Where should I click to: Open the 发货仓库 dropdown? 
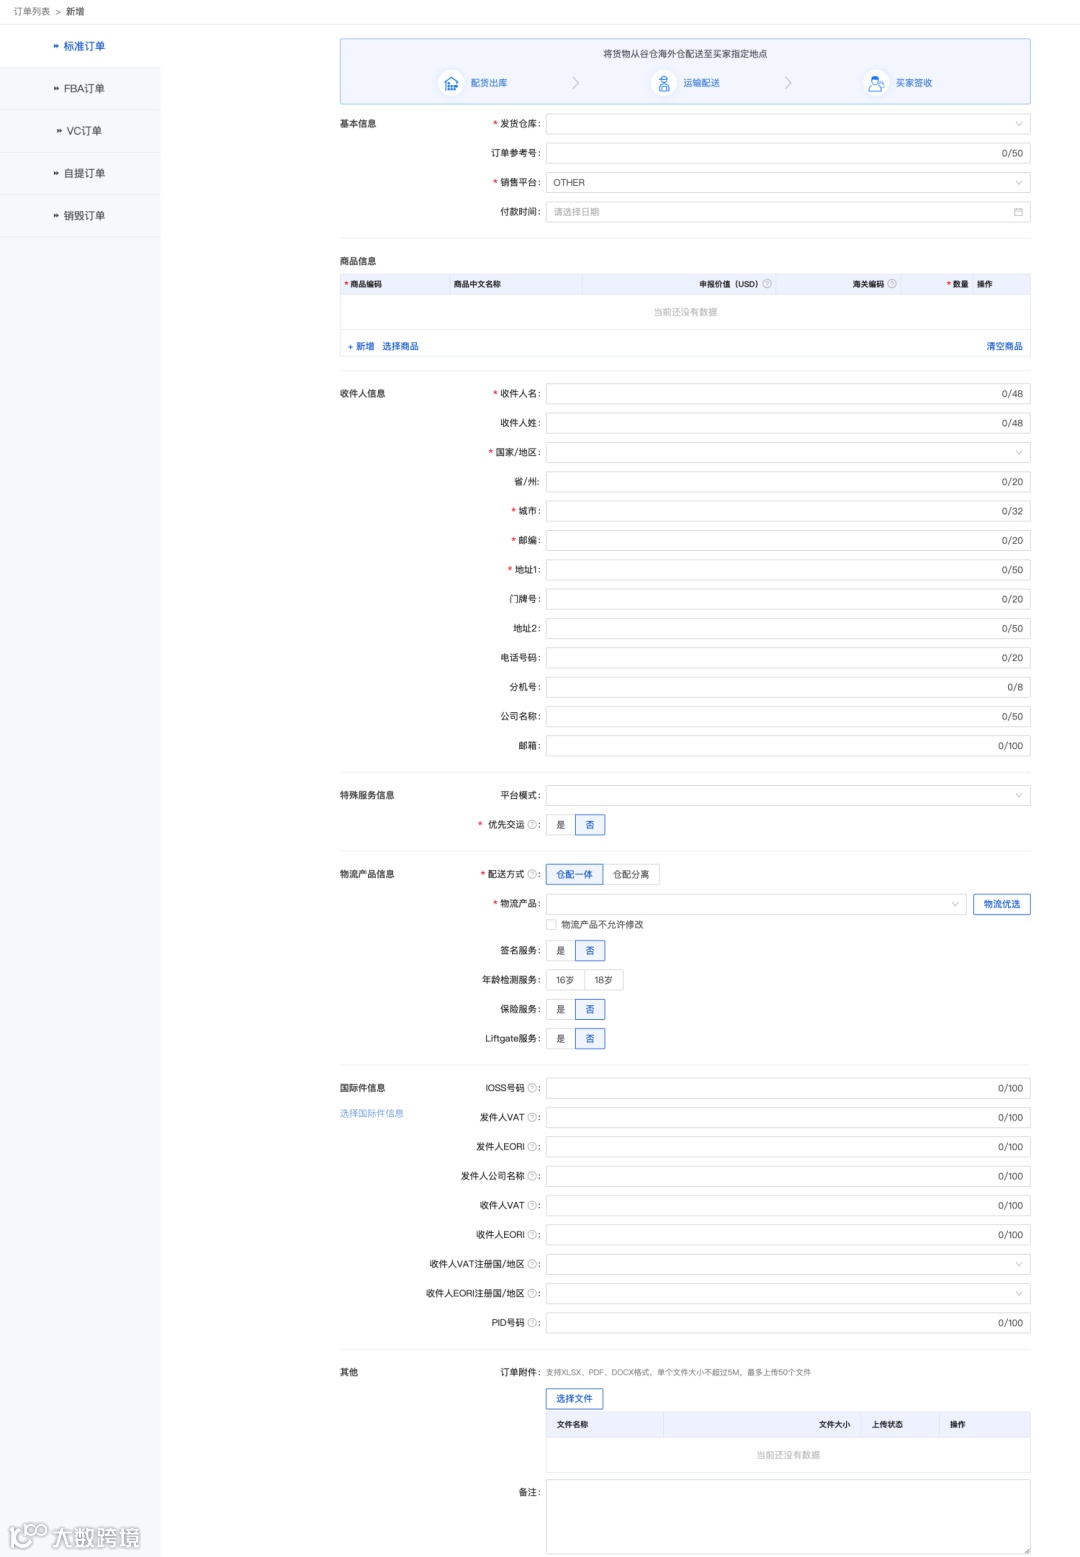pos(788,124)
